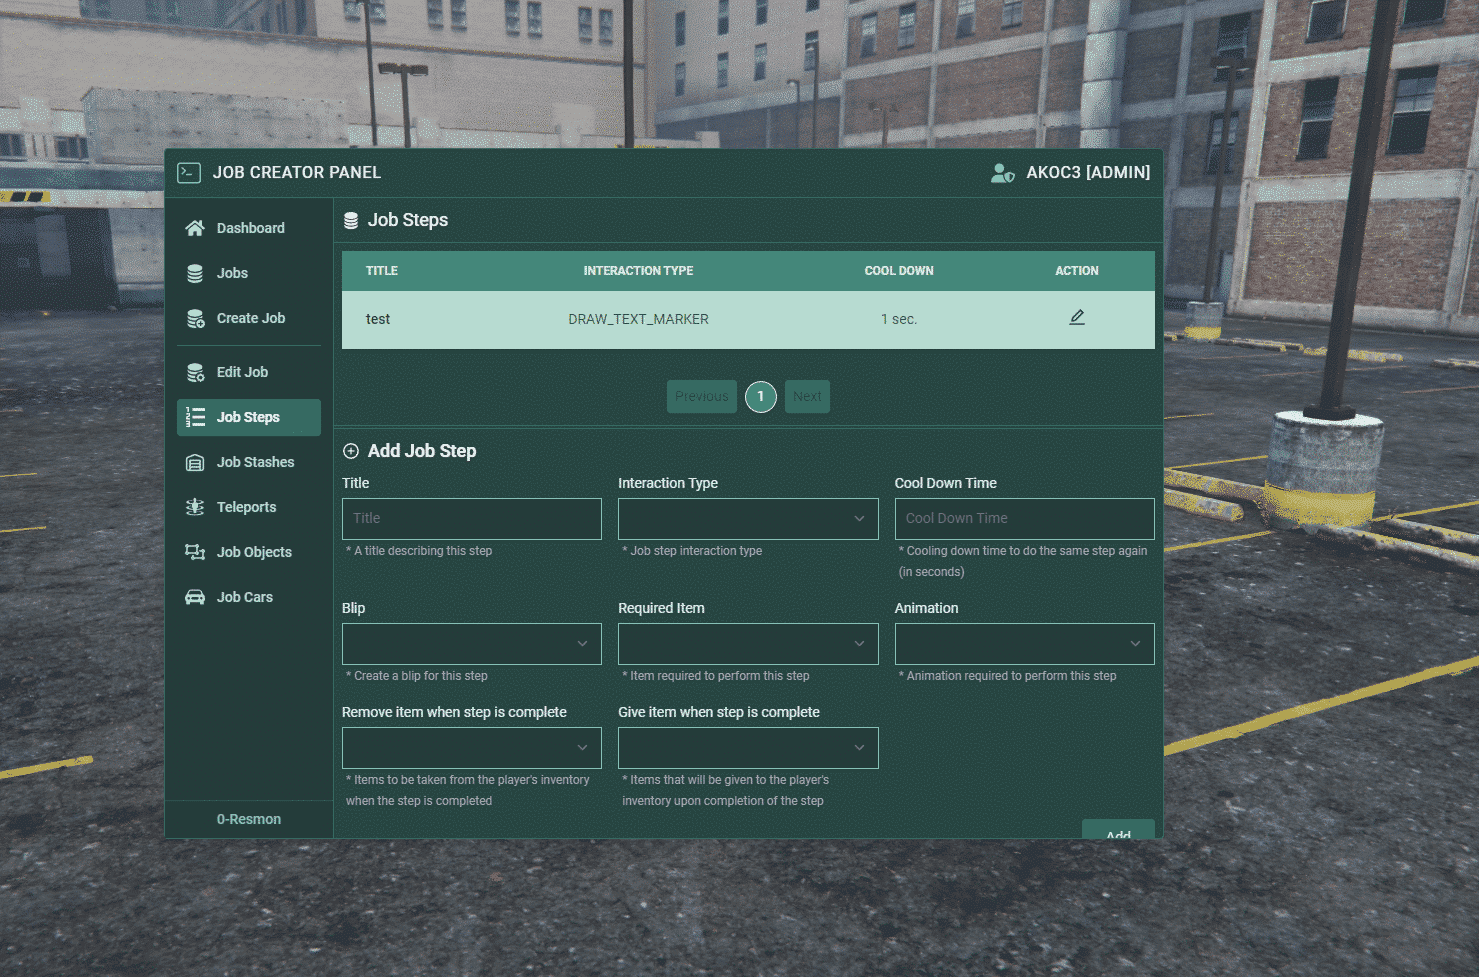Click the admin user shield icon
The width and height of the screenshot is (1479, 977).
coord(1003,173)
